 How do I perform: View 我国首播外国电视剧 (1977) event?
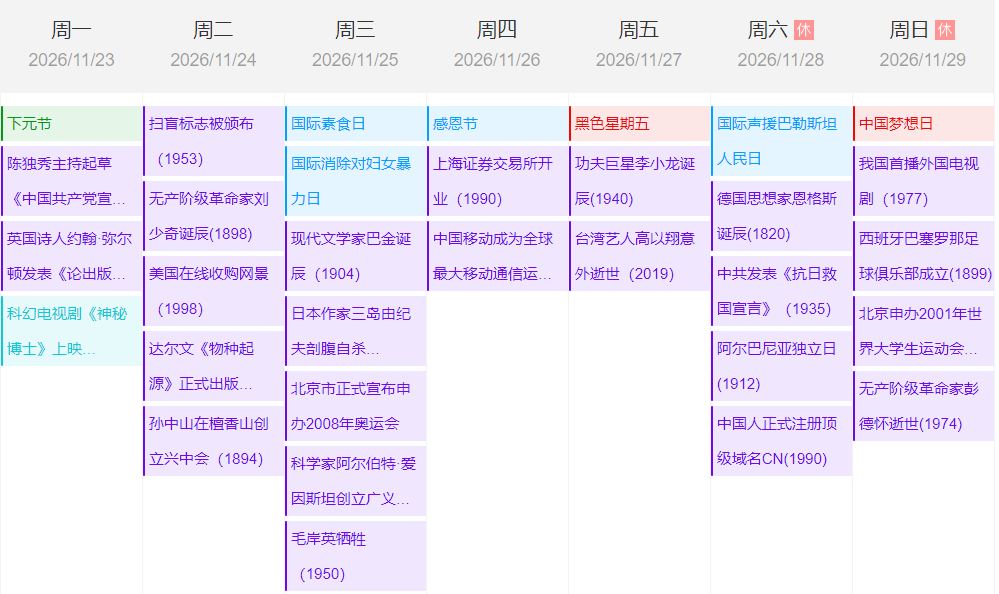(923, 181)
